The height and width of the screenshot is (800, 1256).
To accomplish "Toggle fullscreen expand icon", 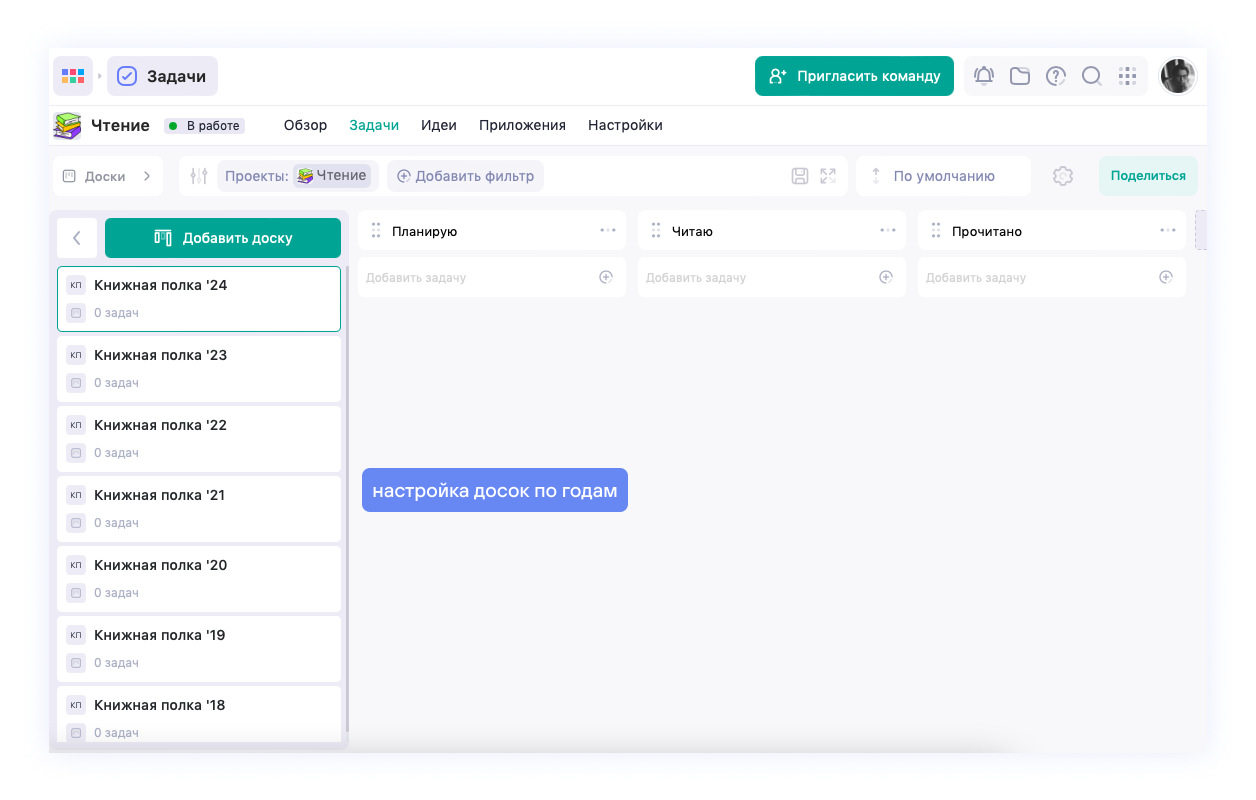I will [x=828, y=176].
